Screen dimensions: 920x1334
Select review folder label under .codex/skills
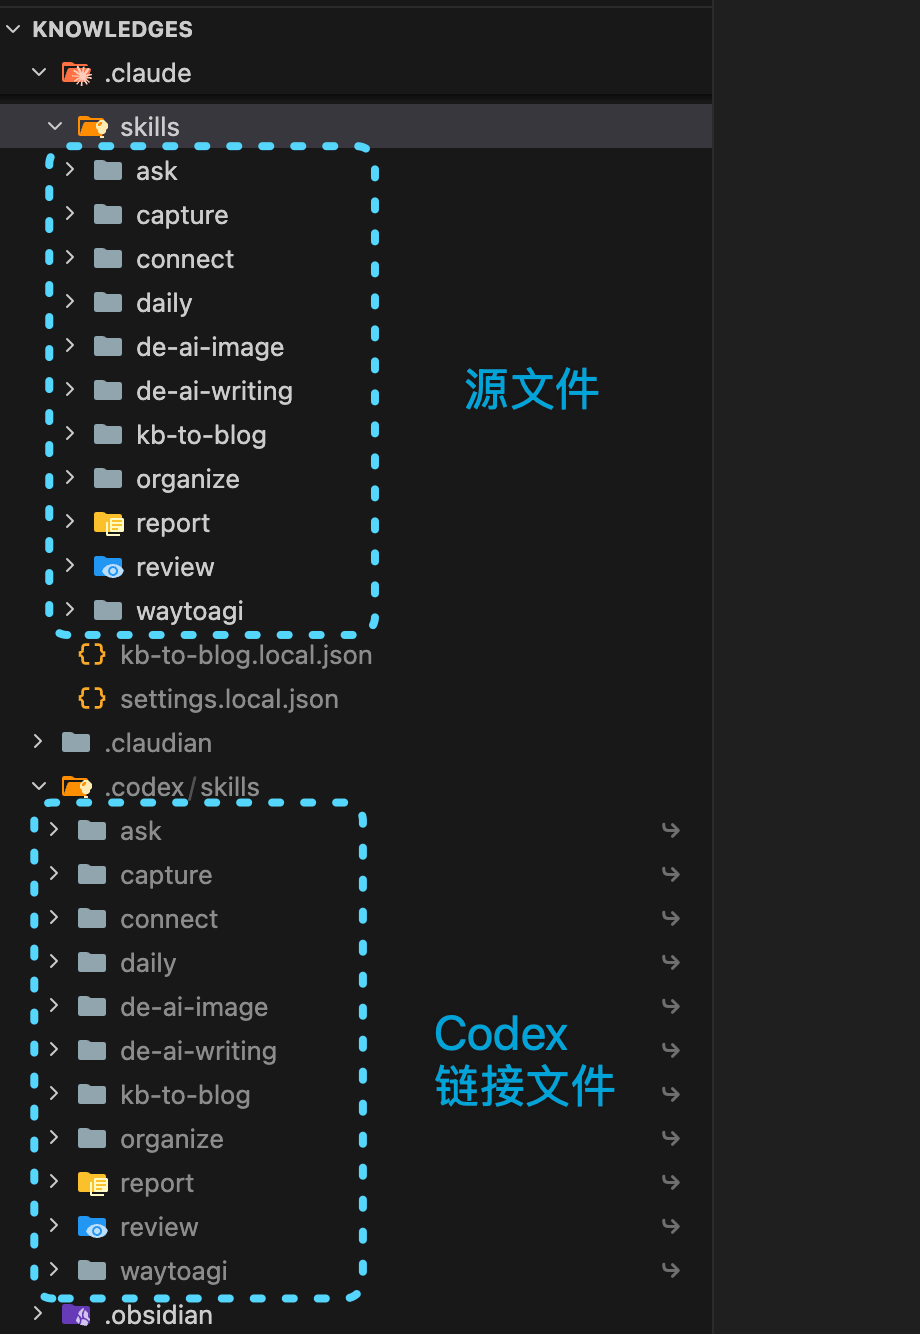pyautogui.click(x=159, y=1227)
